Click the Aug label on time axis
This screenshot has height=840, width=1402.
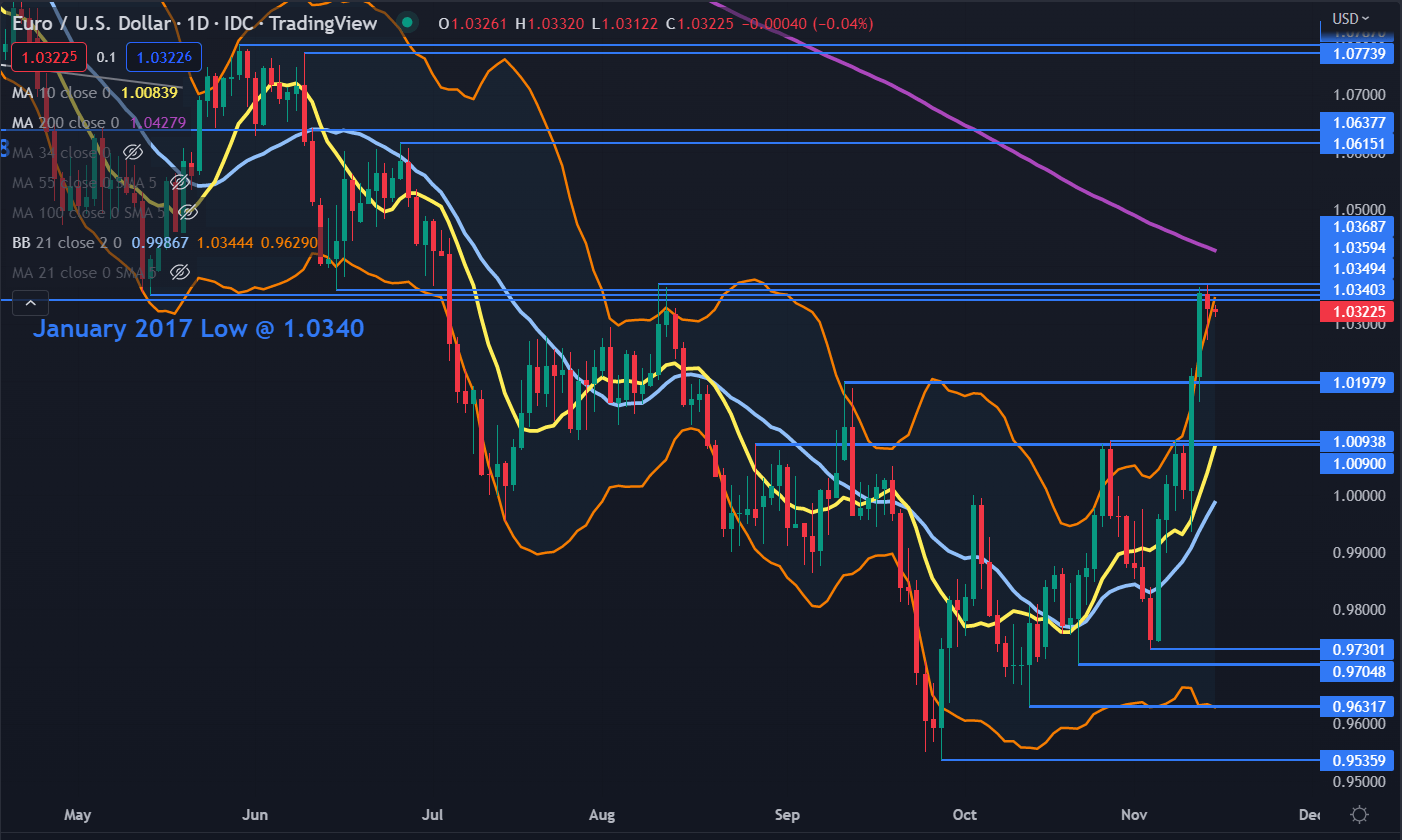602,814
